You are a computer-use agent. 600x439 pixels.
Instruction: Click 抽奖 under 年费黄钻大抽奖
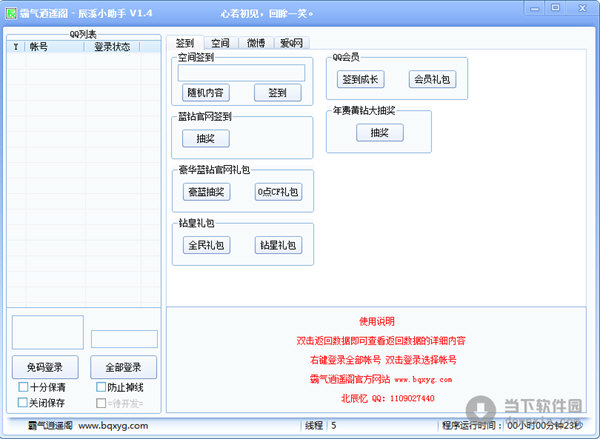click(380, 133)
